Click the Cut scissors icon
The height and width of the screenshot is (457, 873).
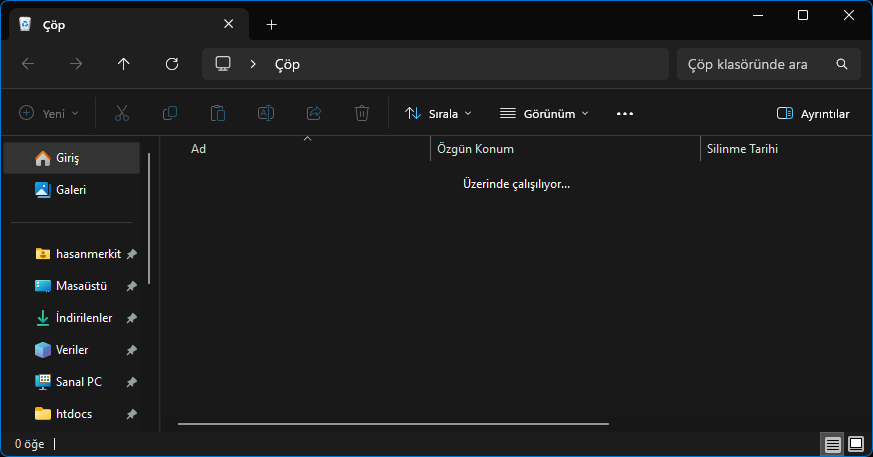coord(122,114)
